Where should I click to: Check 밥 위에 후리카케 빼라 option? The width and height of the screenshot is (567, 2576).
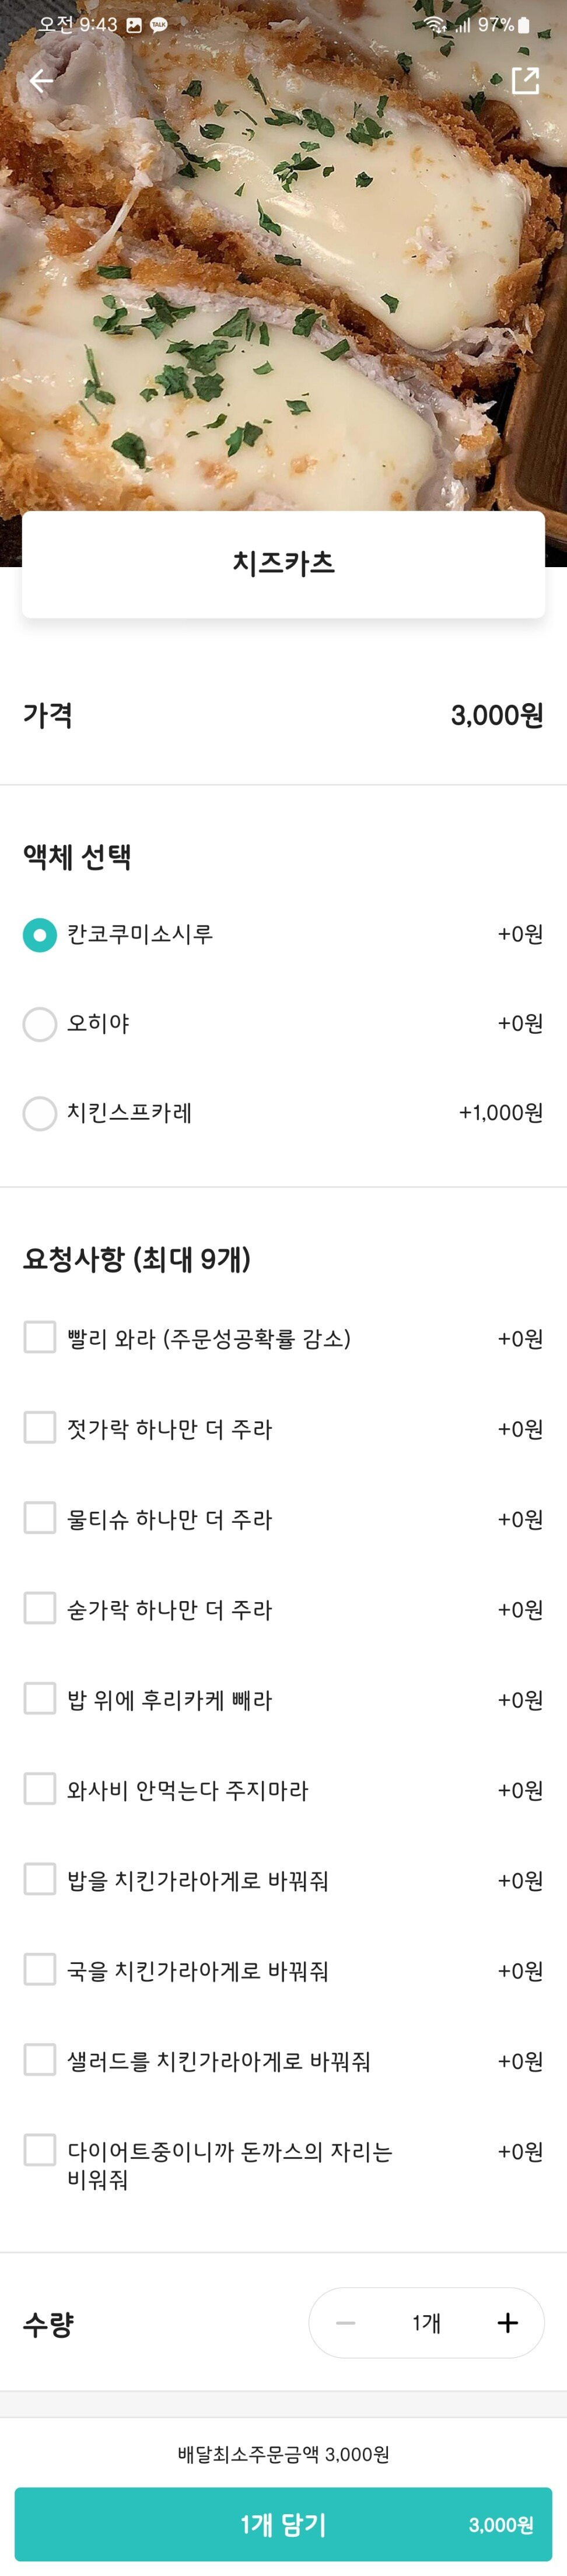tap(40, 1698)
